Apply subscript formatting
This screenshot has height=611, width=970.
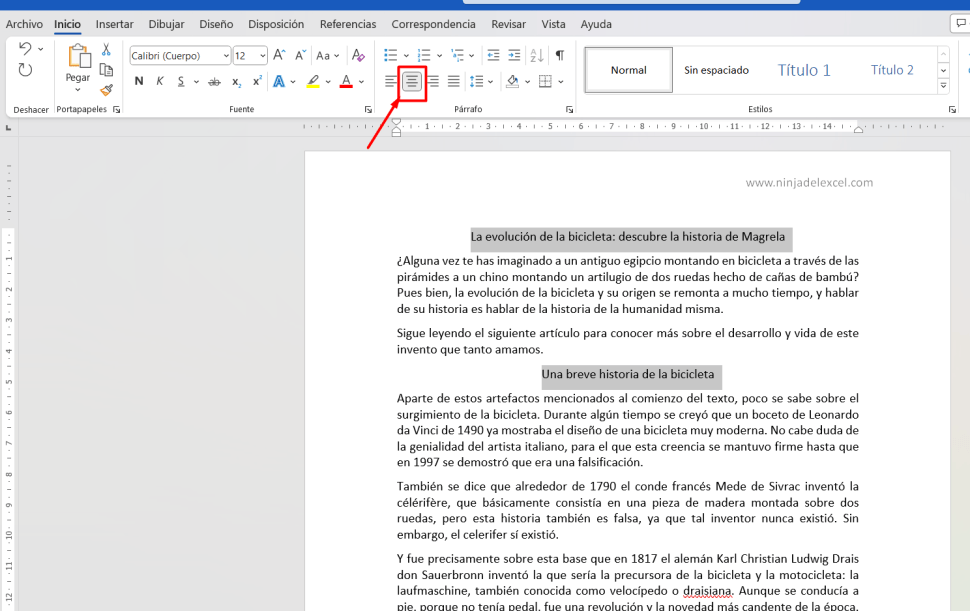(237, 80)
